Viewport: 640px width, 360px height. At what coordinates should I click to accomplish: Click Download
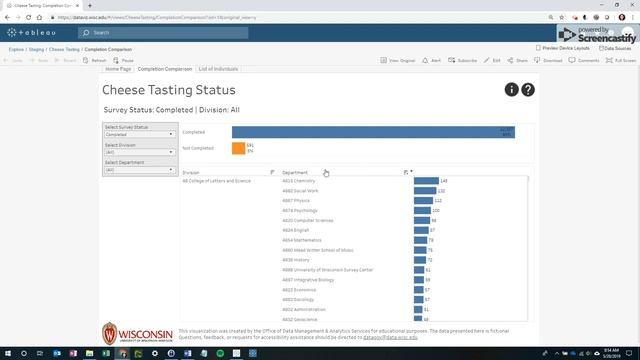pos(548,60)
